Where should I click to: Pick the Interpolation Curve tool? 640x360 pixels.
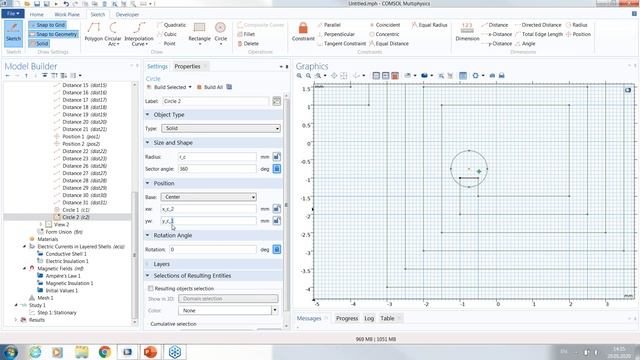[x=139, y=34]
